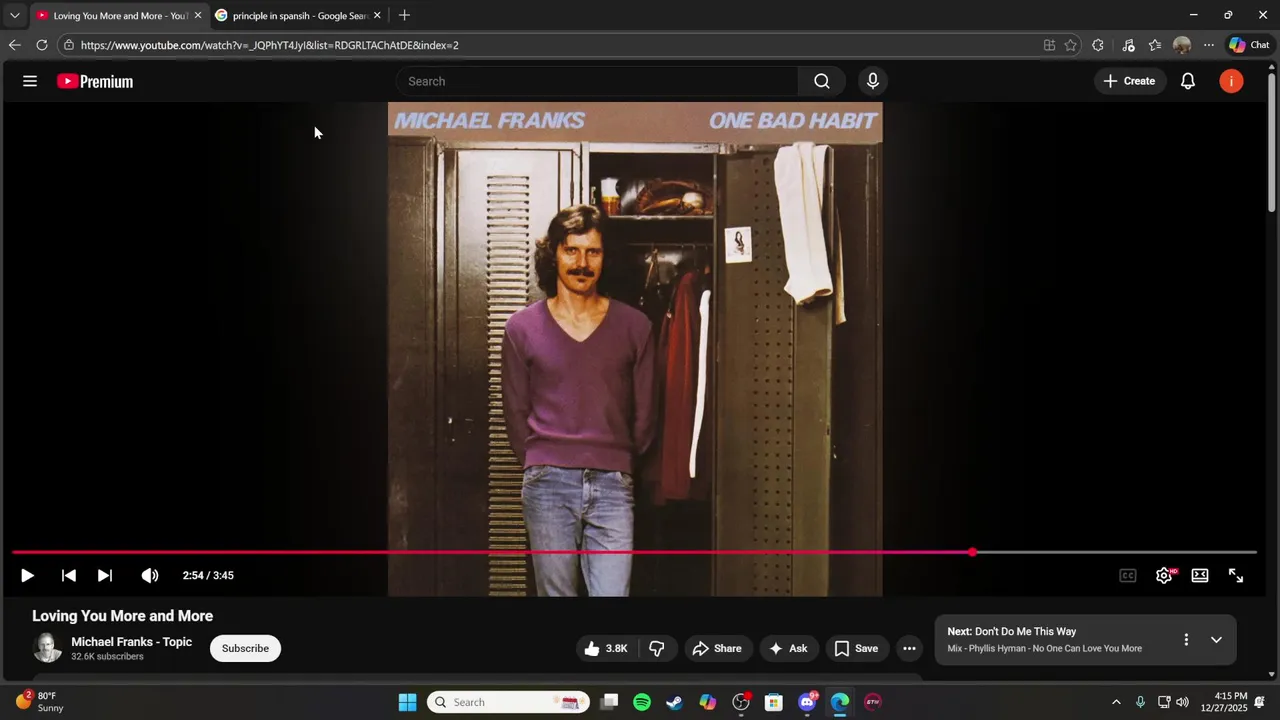Share this video

(x=717, y=648)
